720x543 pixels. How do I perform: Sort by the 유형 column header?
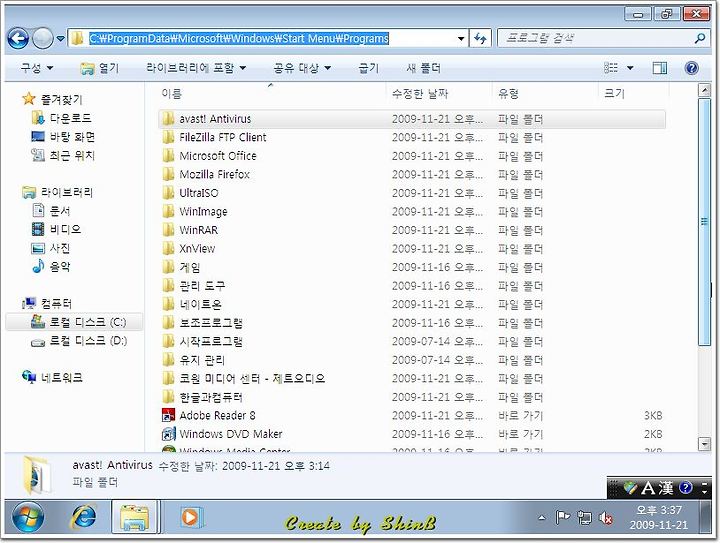click(x=508, y=94)
